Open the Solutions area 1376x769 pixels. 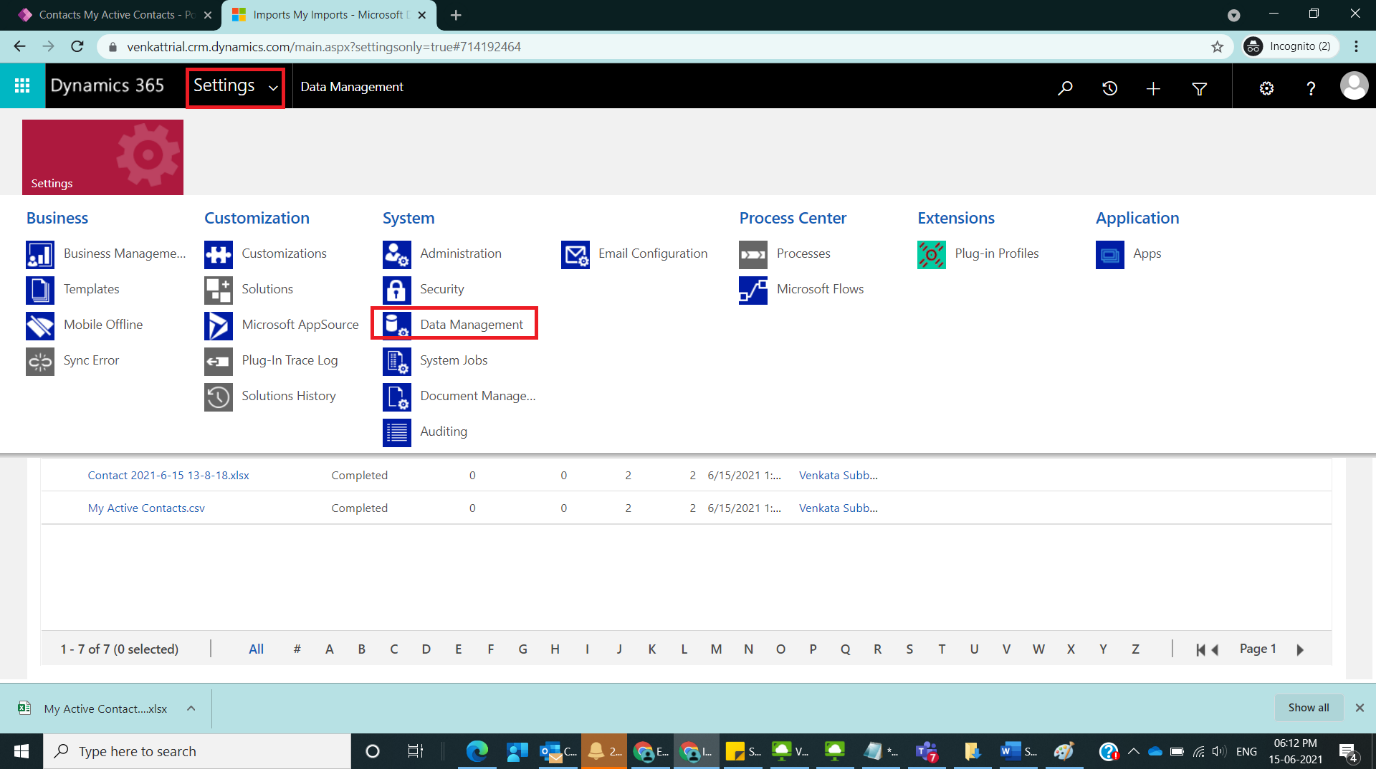268,289
